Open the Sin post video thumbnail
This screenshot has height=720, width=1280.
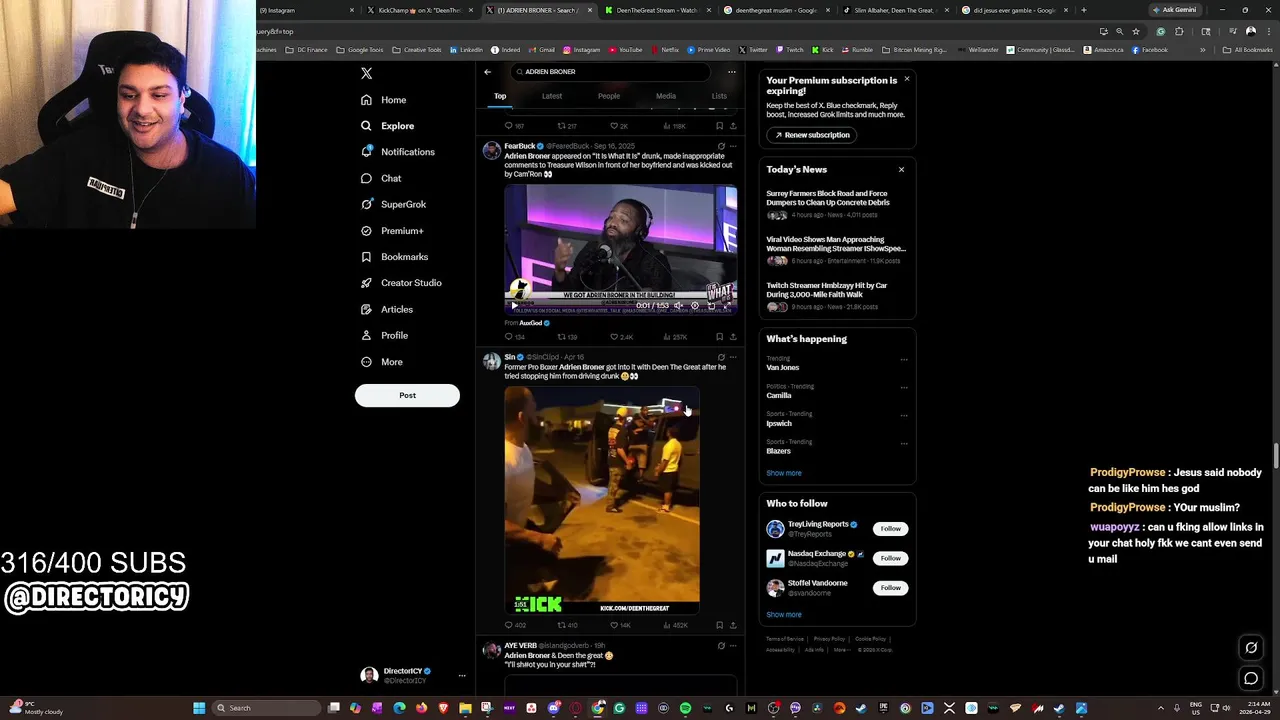pos(602,499)
